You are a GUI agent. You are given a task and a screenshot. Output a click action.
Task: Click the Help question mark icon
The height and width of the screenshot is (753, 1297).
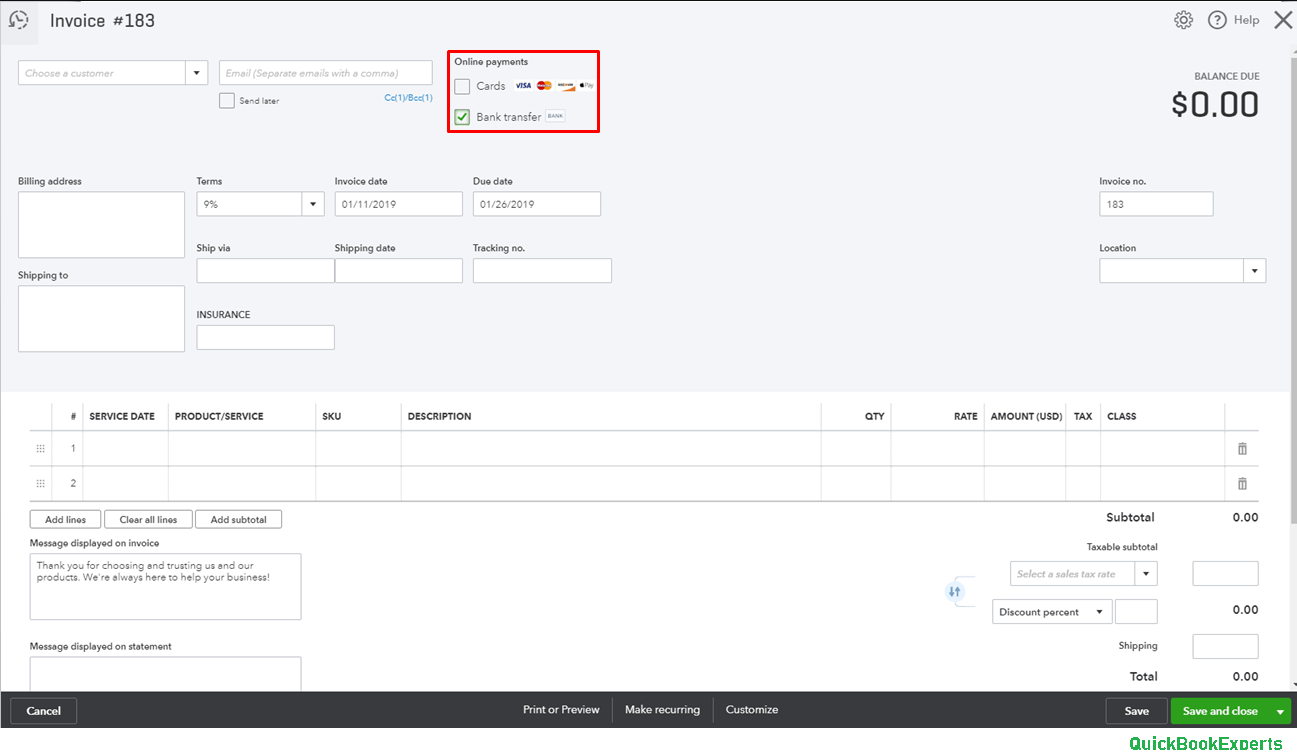(1218, 19)
